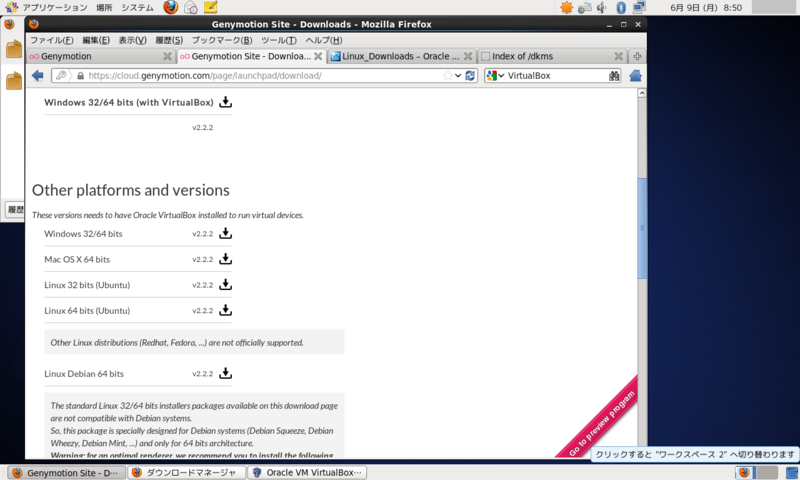Reload the page with the refresh icon
Viewport: 800px width, 480px height.
point(470,75)
